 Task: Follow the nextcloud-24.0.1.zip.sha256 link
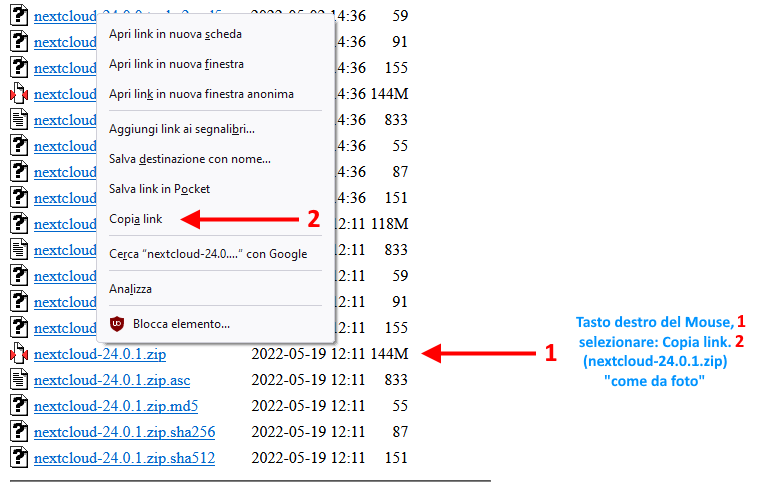[124, 432]
